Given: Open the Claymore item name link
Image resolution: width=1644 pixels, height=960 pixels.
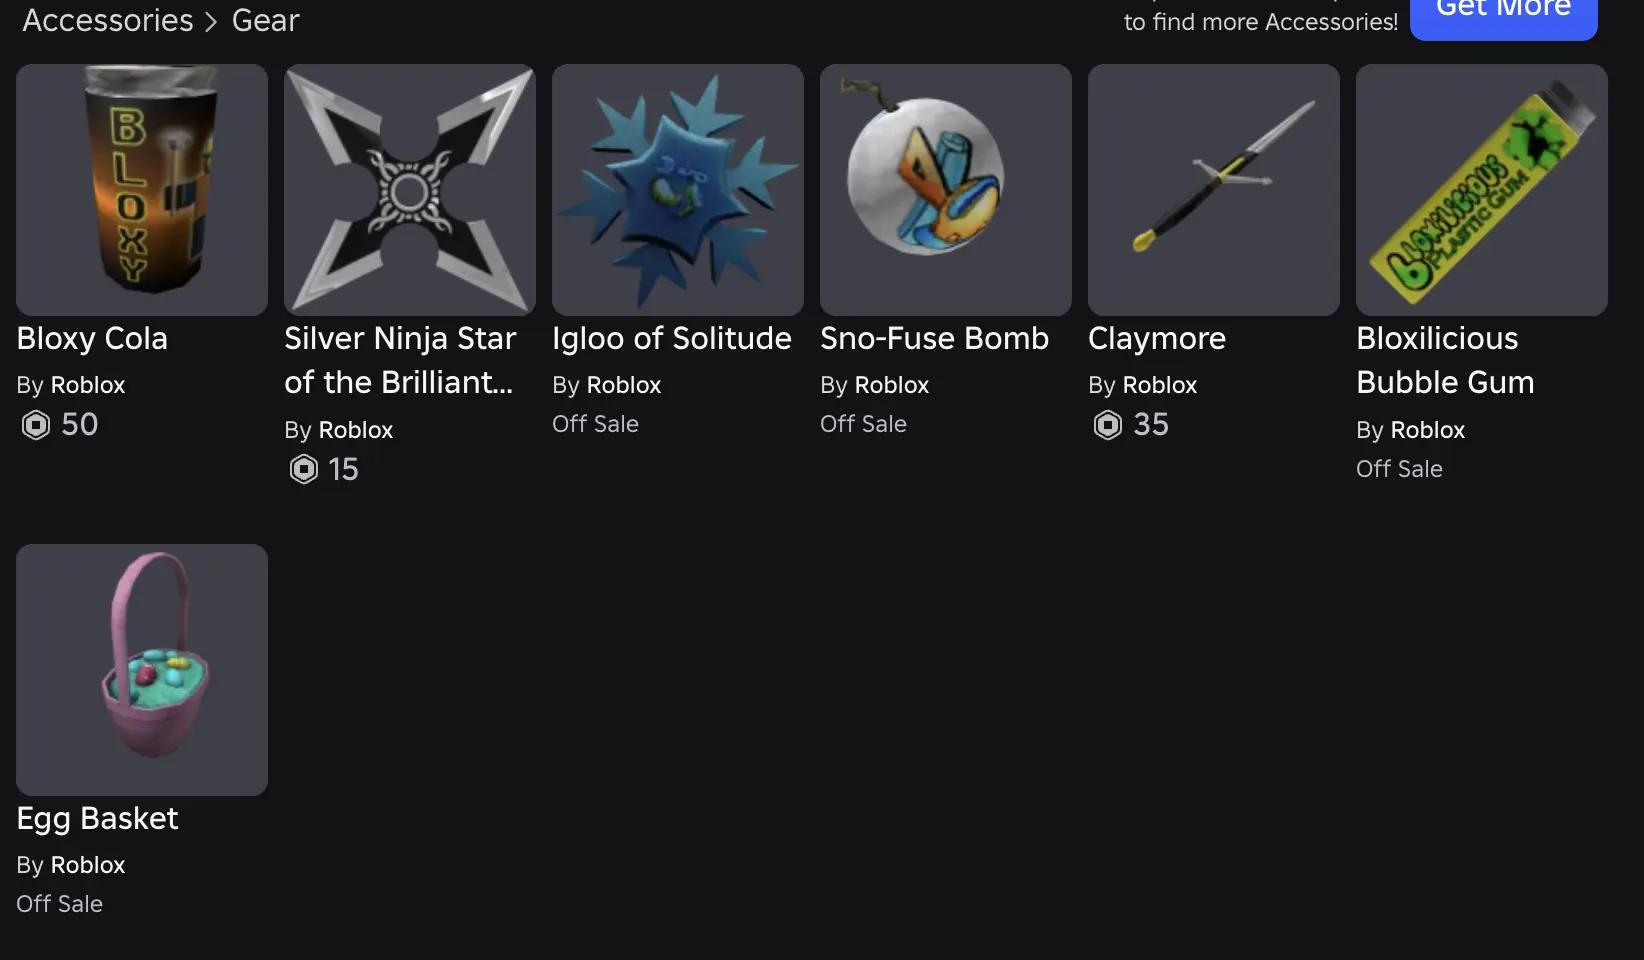Looking at the screenshot, I should (x=1157, y=339).
